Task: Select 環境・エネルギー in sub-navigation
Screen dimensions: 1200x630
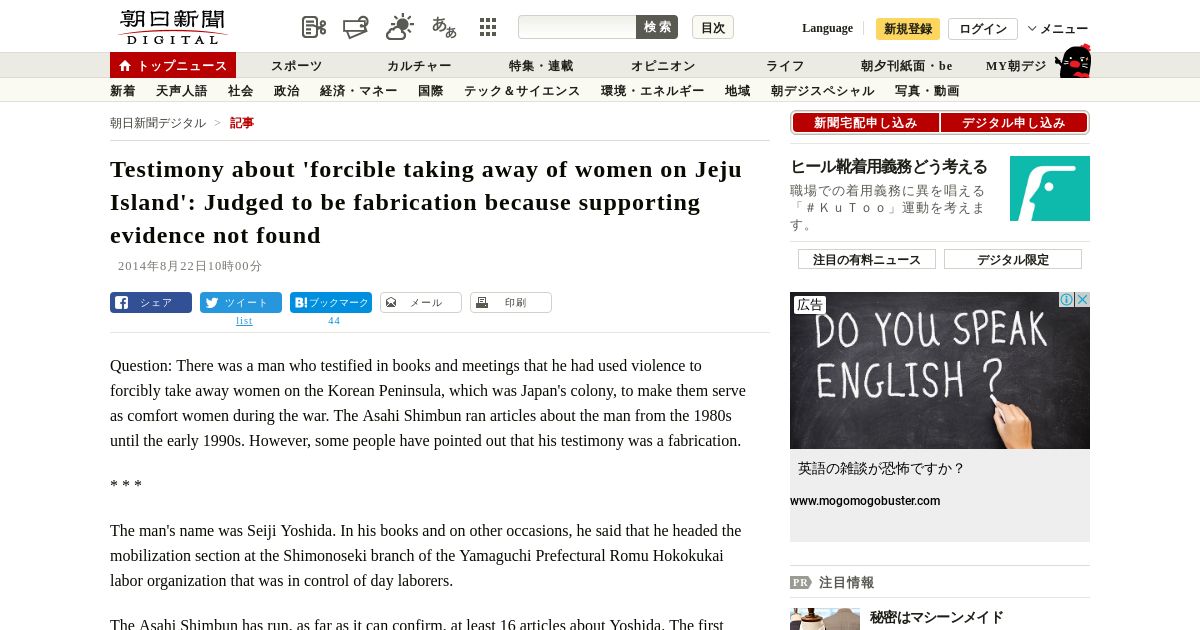Action: point(653,91)
